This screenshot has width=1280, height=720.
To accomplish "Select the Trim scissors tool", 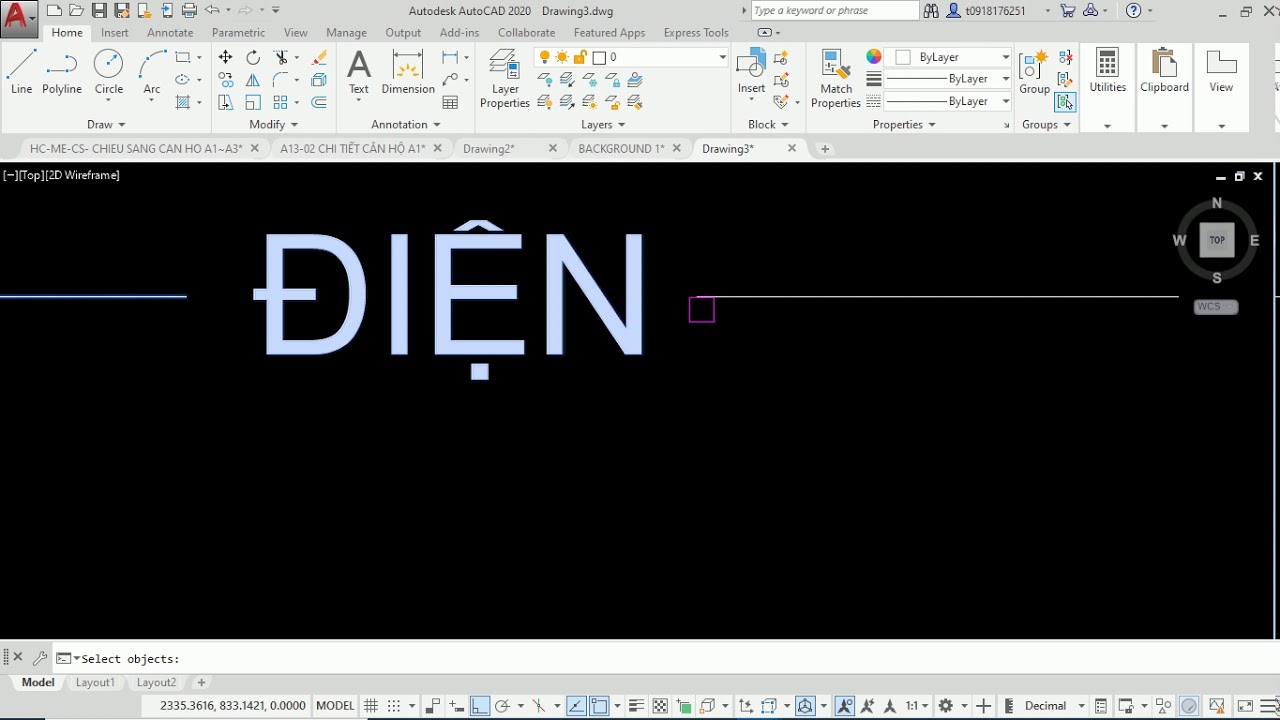I will (x=281, y=57).
